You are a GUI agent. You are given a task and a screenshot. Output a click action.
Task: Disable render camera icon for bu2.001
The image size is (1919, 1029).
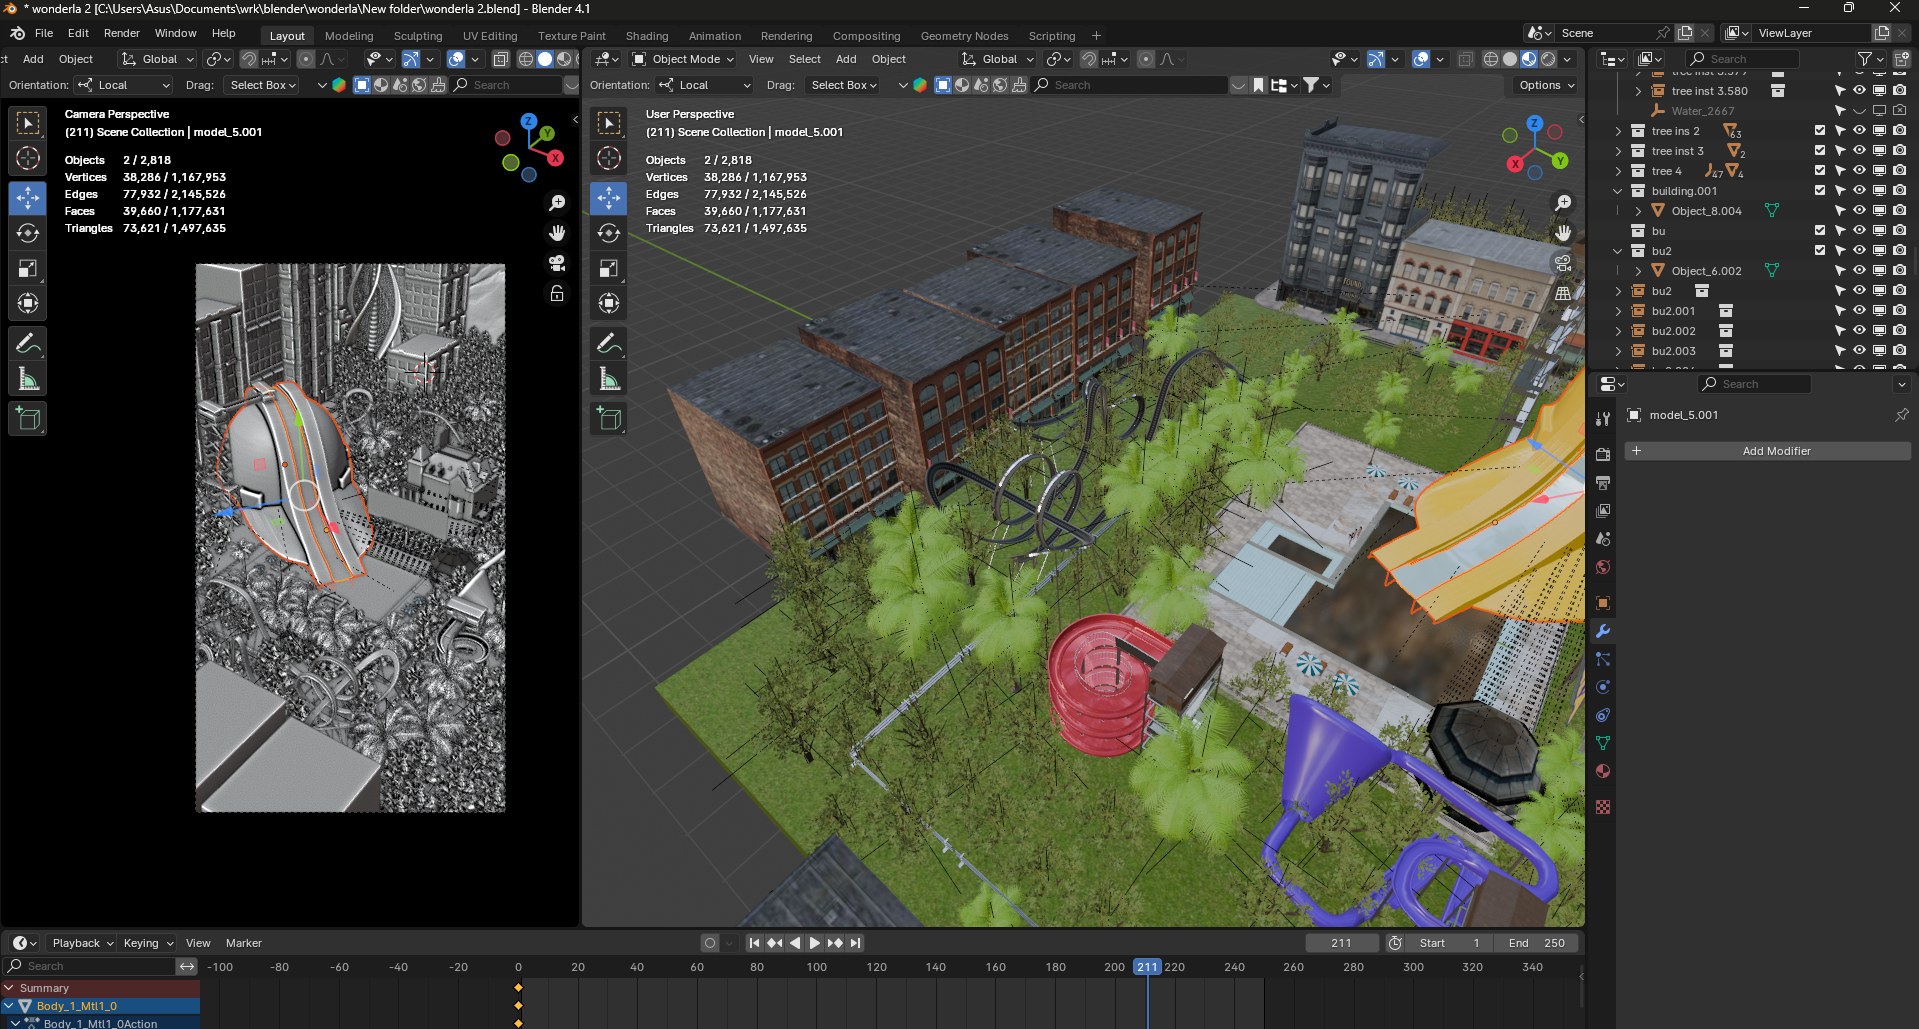(1899, 311)
